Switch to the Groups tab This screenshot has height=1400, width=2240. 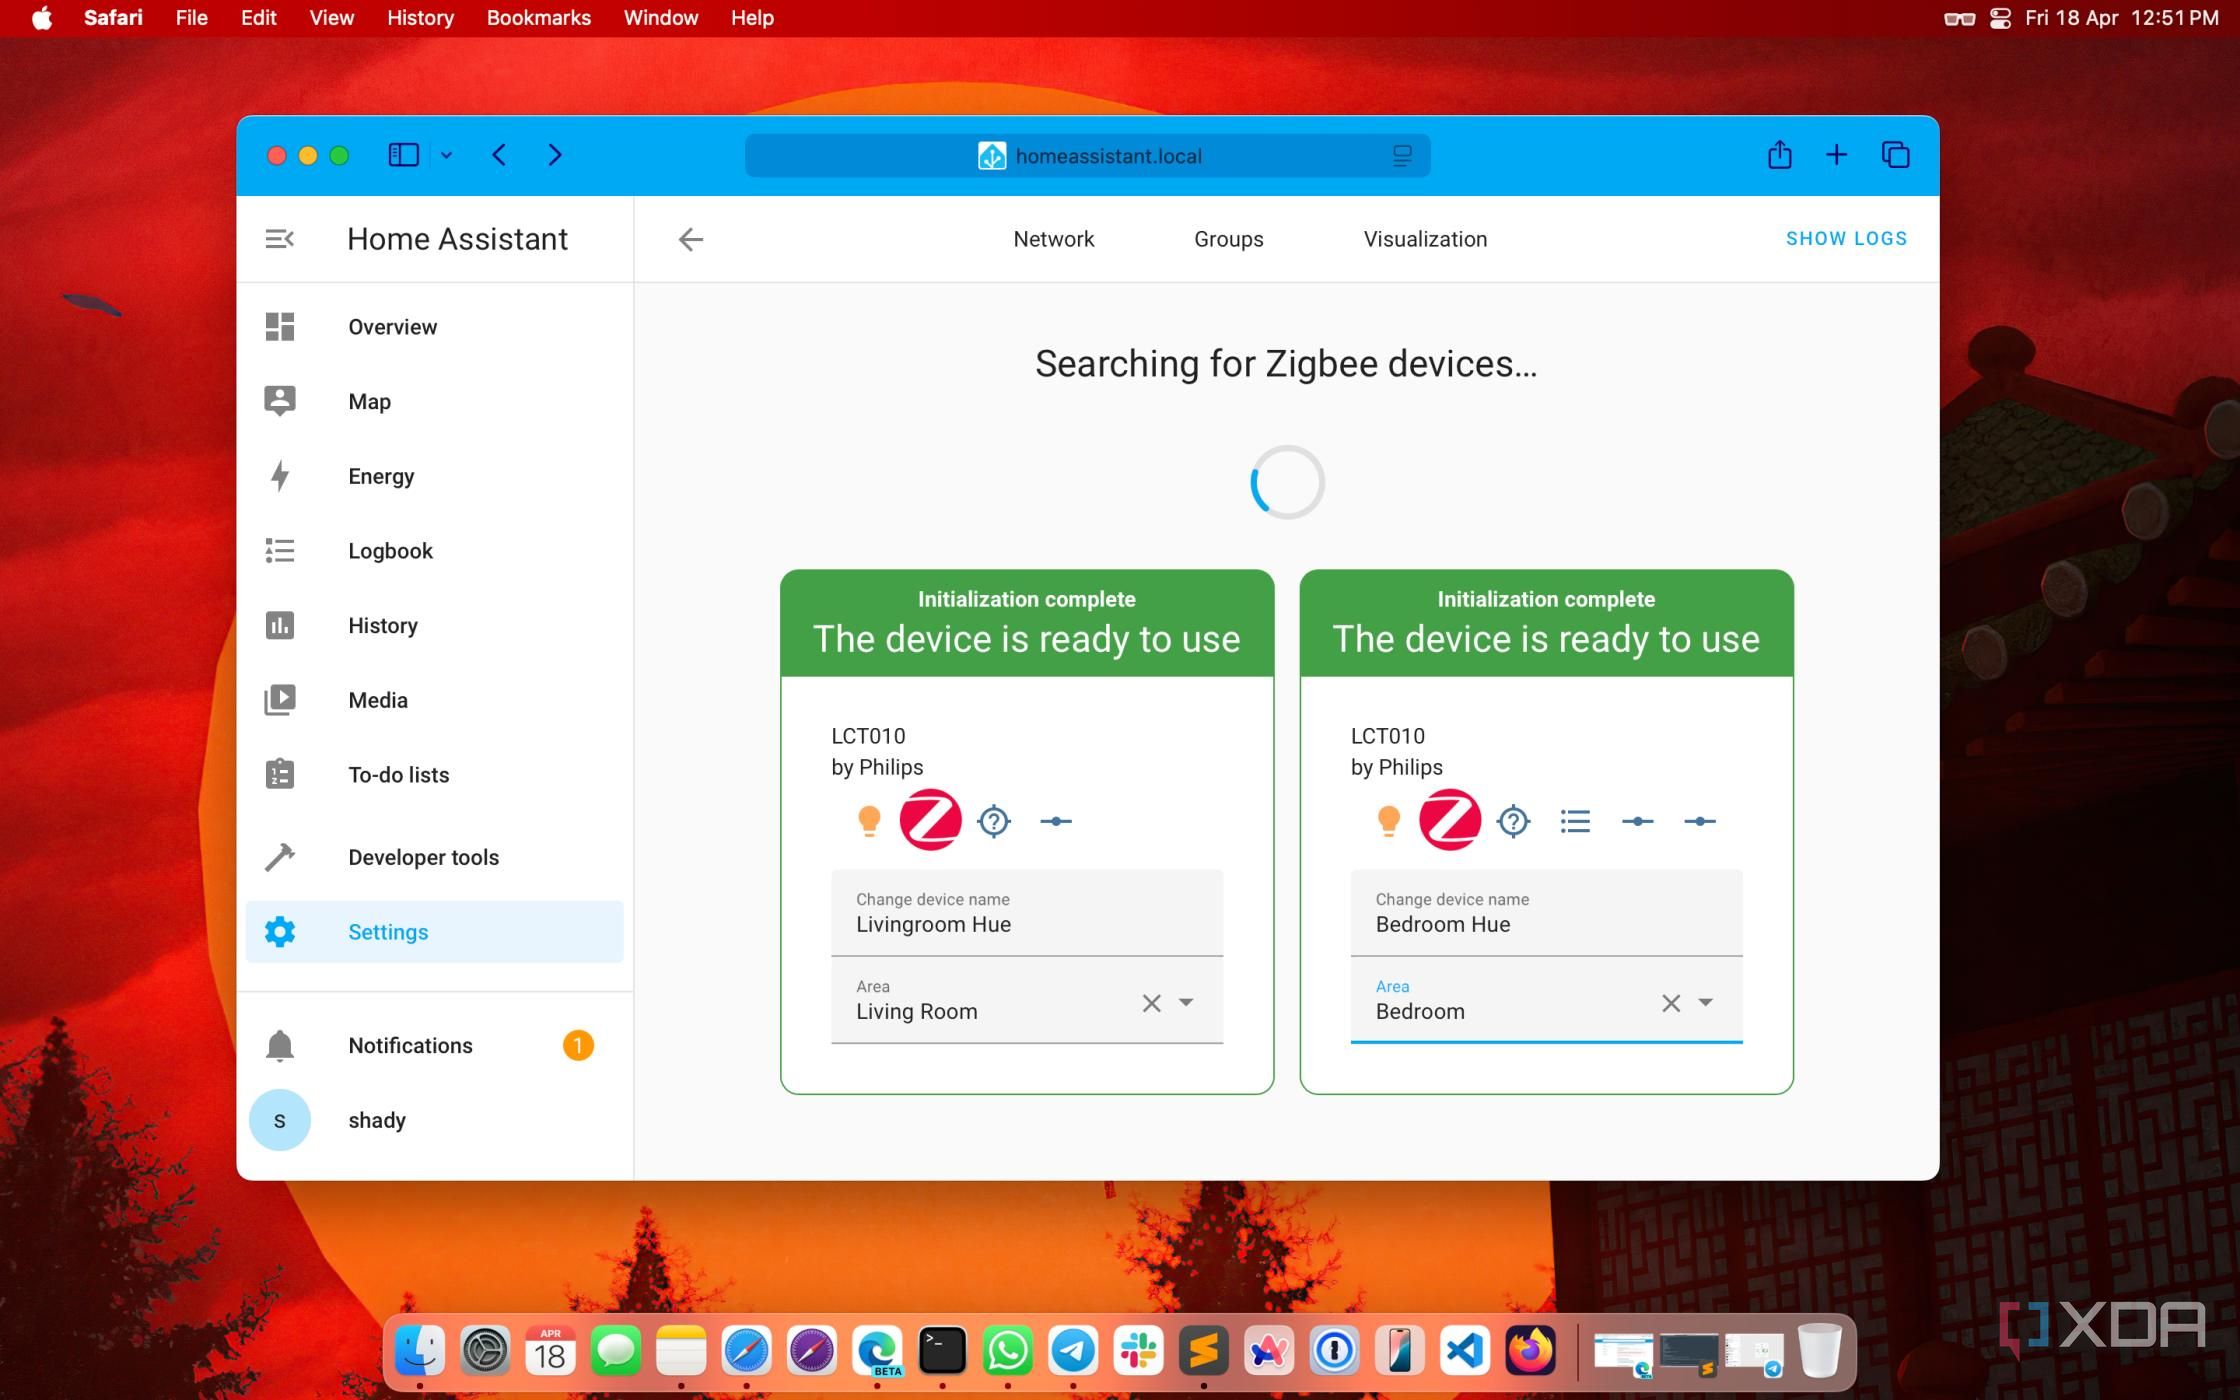1228,239
